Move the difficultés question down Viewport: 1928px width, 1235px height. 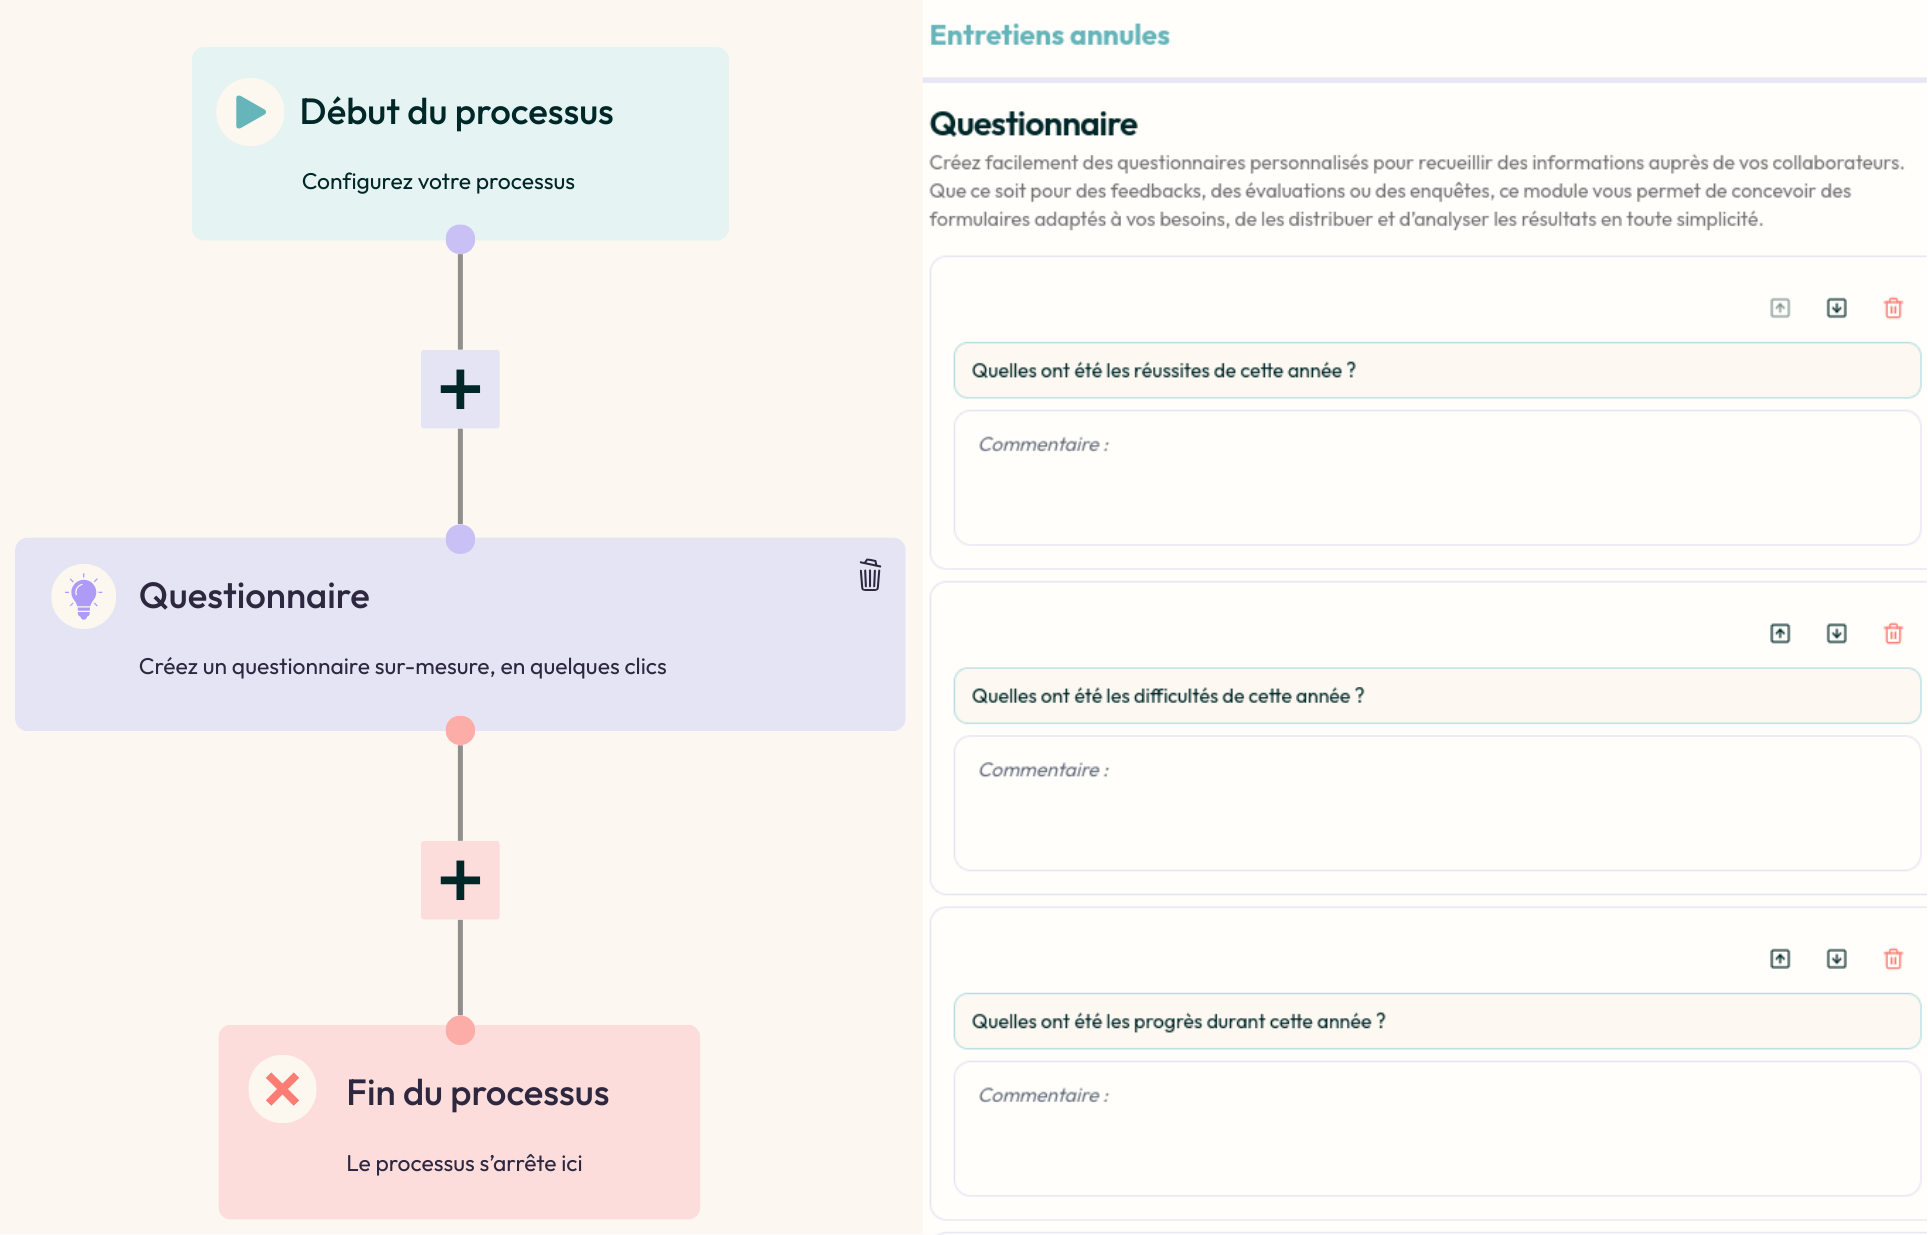(1836, 633)
